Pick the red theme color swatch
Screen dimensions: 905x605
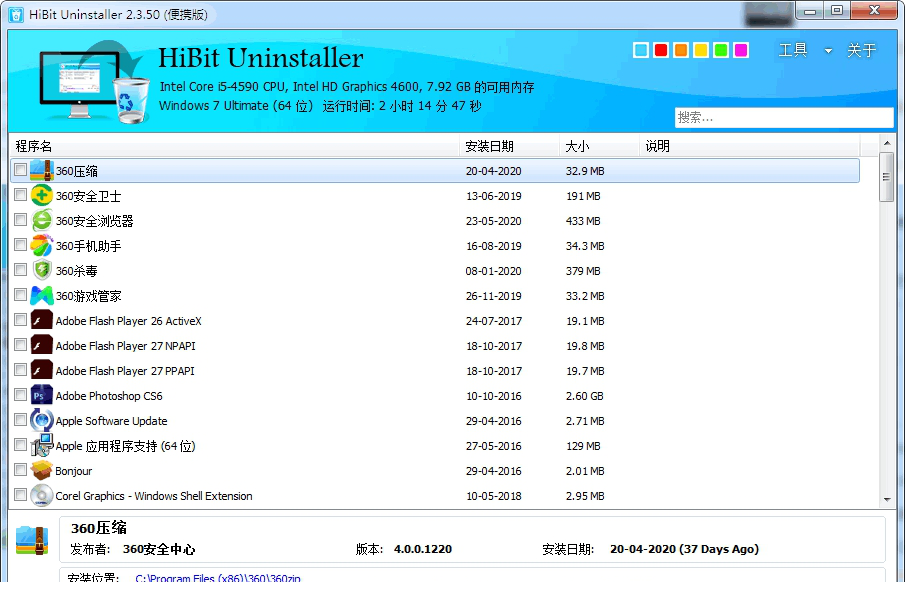[659, 49]
